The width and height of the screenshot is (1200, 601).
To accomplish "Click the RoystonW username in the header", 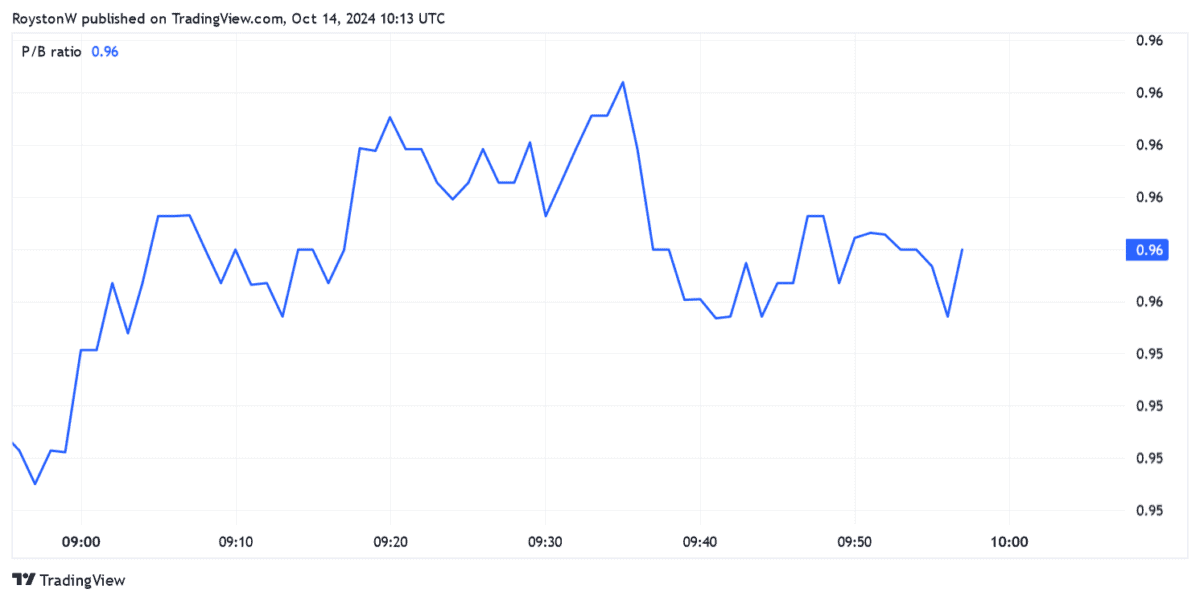I will (x=44, y=19).
